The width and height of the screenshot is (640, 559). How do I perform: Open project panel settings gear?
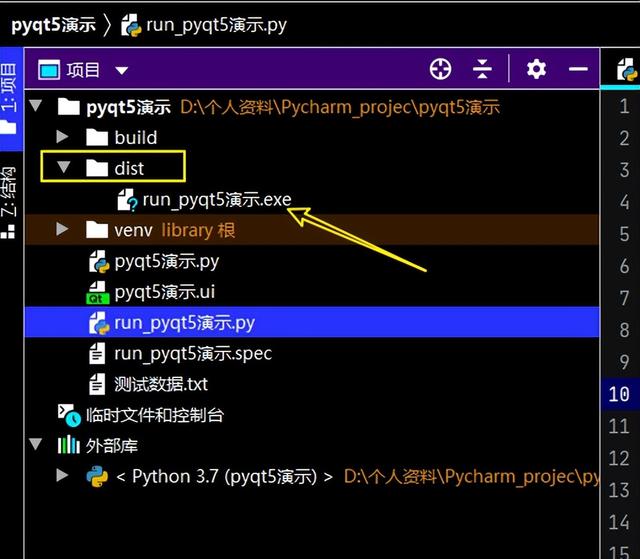[536, 69]
